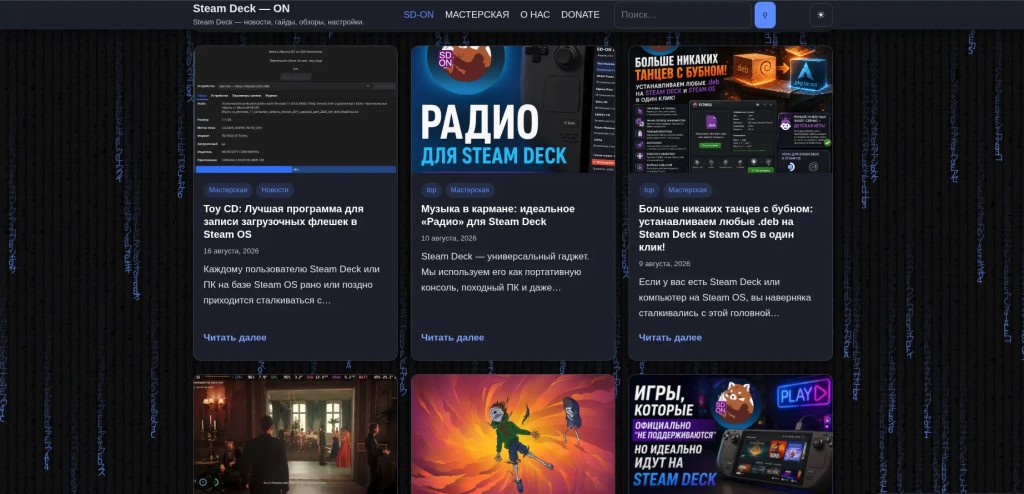
Task: Click the date 16 августа, 2026
Action: click(231, 251)
